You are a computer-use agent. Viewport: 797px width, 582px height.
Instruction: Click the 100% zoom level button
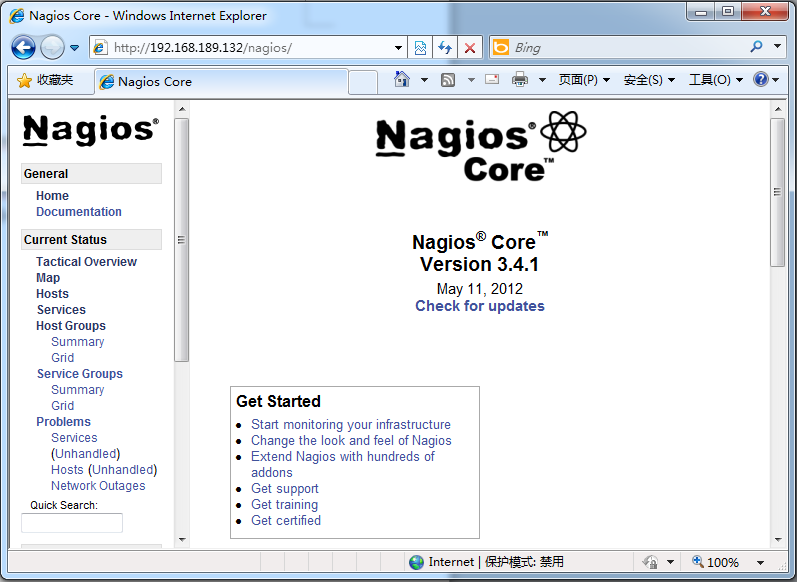(716, 562)
